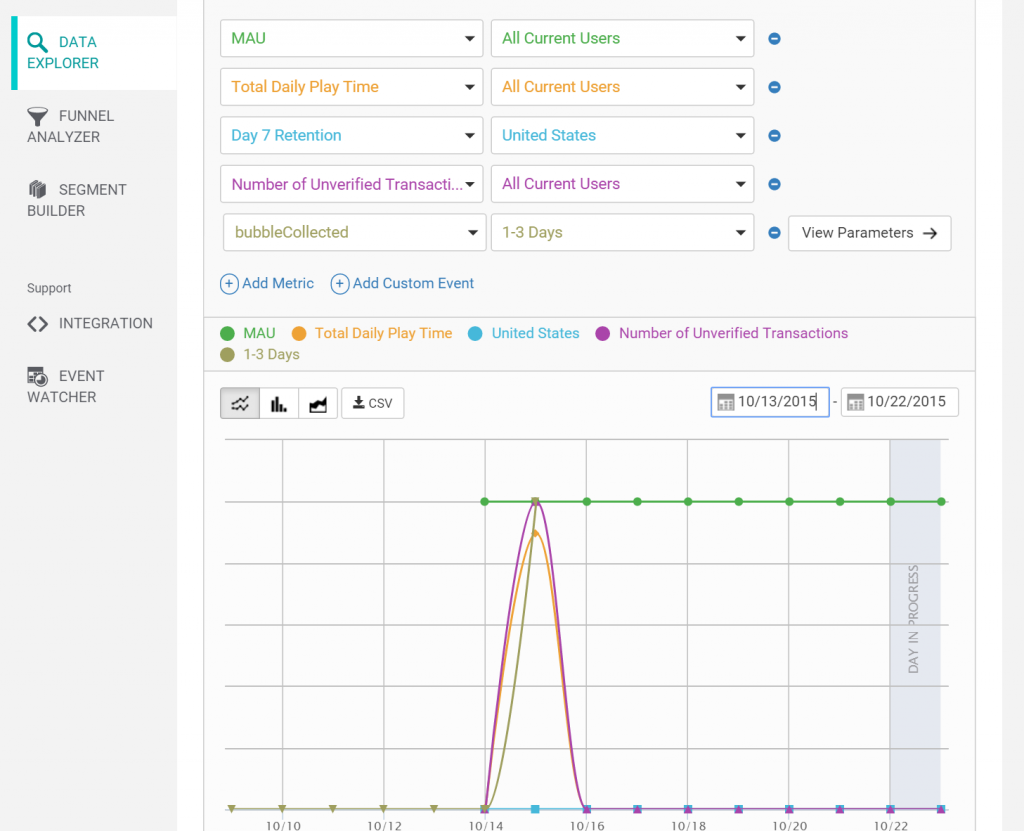Screen dimensions: 1024x831
Task: Toggle the United States legend color dot
Action: pyautogui.click(x=475, y=334)
